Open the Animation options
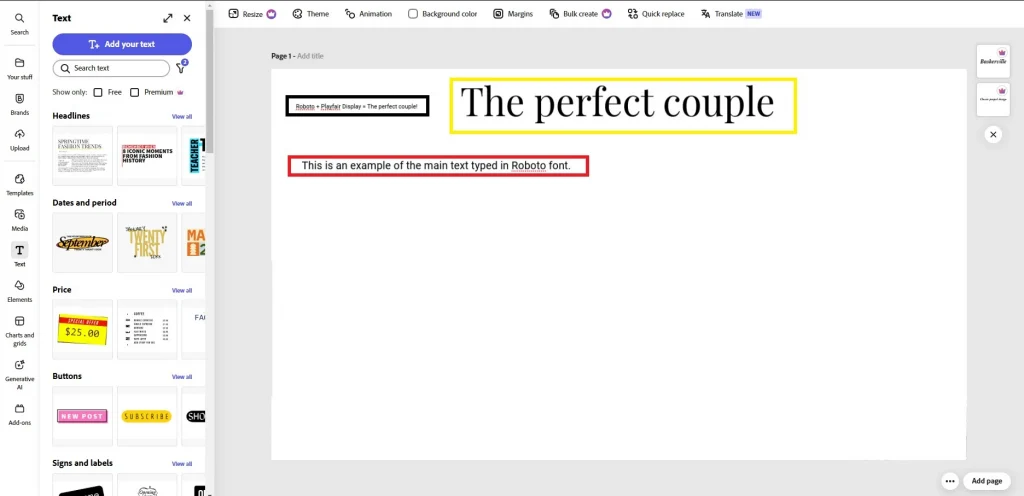This screenshot has width=1024, height=496. (368, 14)
